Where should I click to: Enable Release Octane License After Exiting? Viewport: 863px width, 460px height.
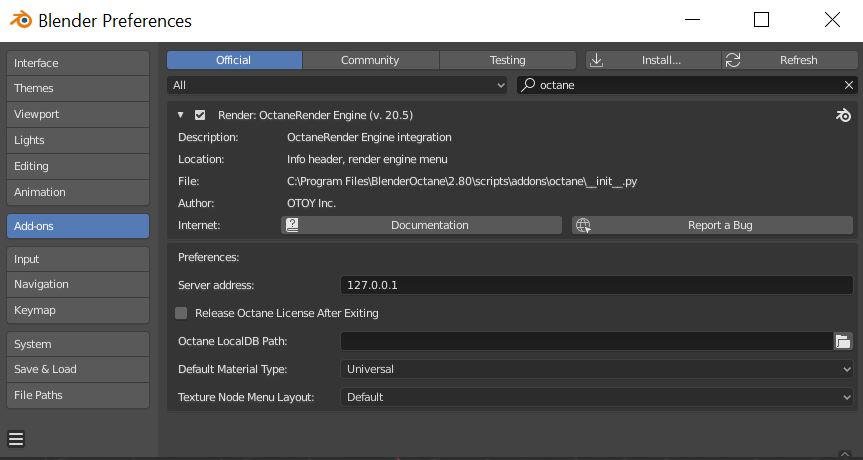coord(181,313)
